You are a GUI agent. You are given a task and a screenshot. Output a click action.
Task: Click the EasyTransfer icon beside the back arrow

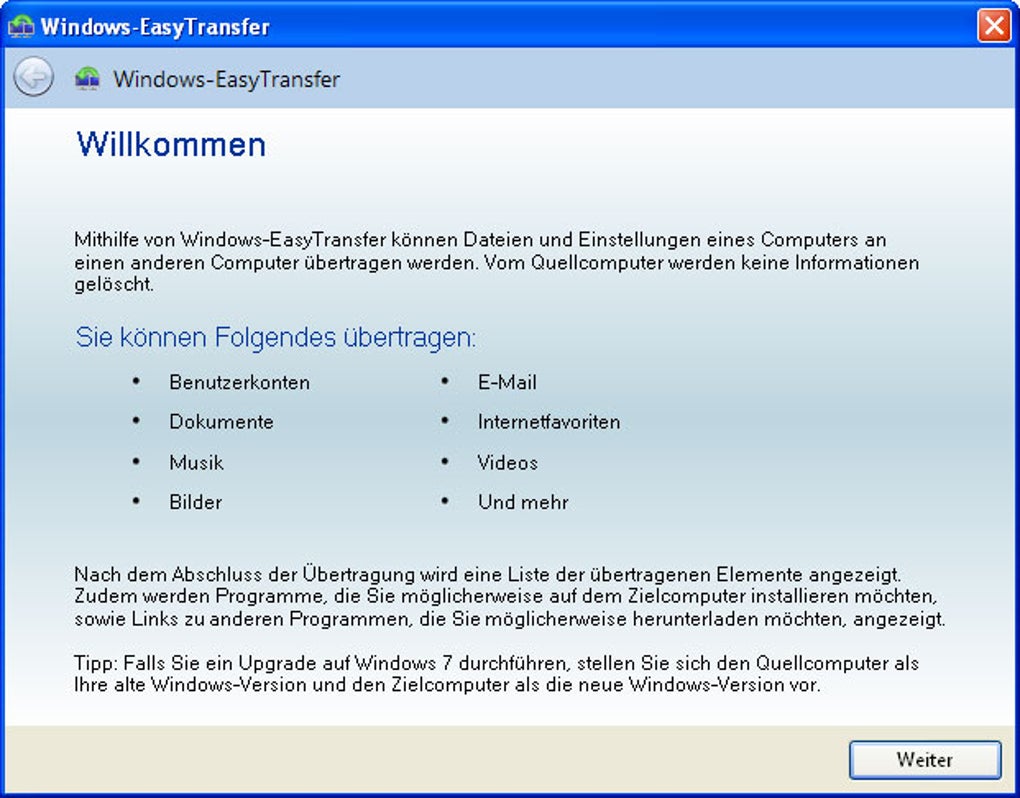click(x=87, y=78)
